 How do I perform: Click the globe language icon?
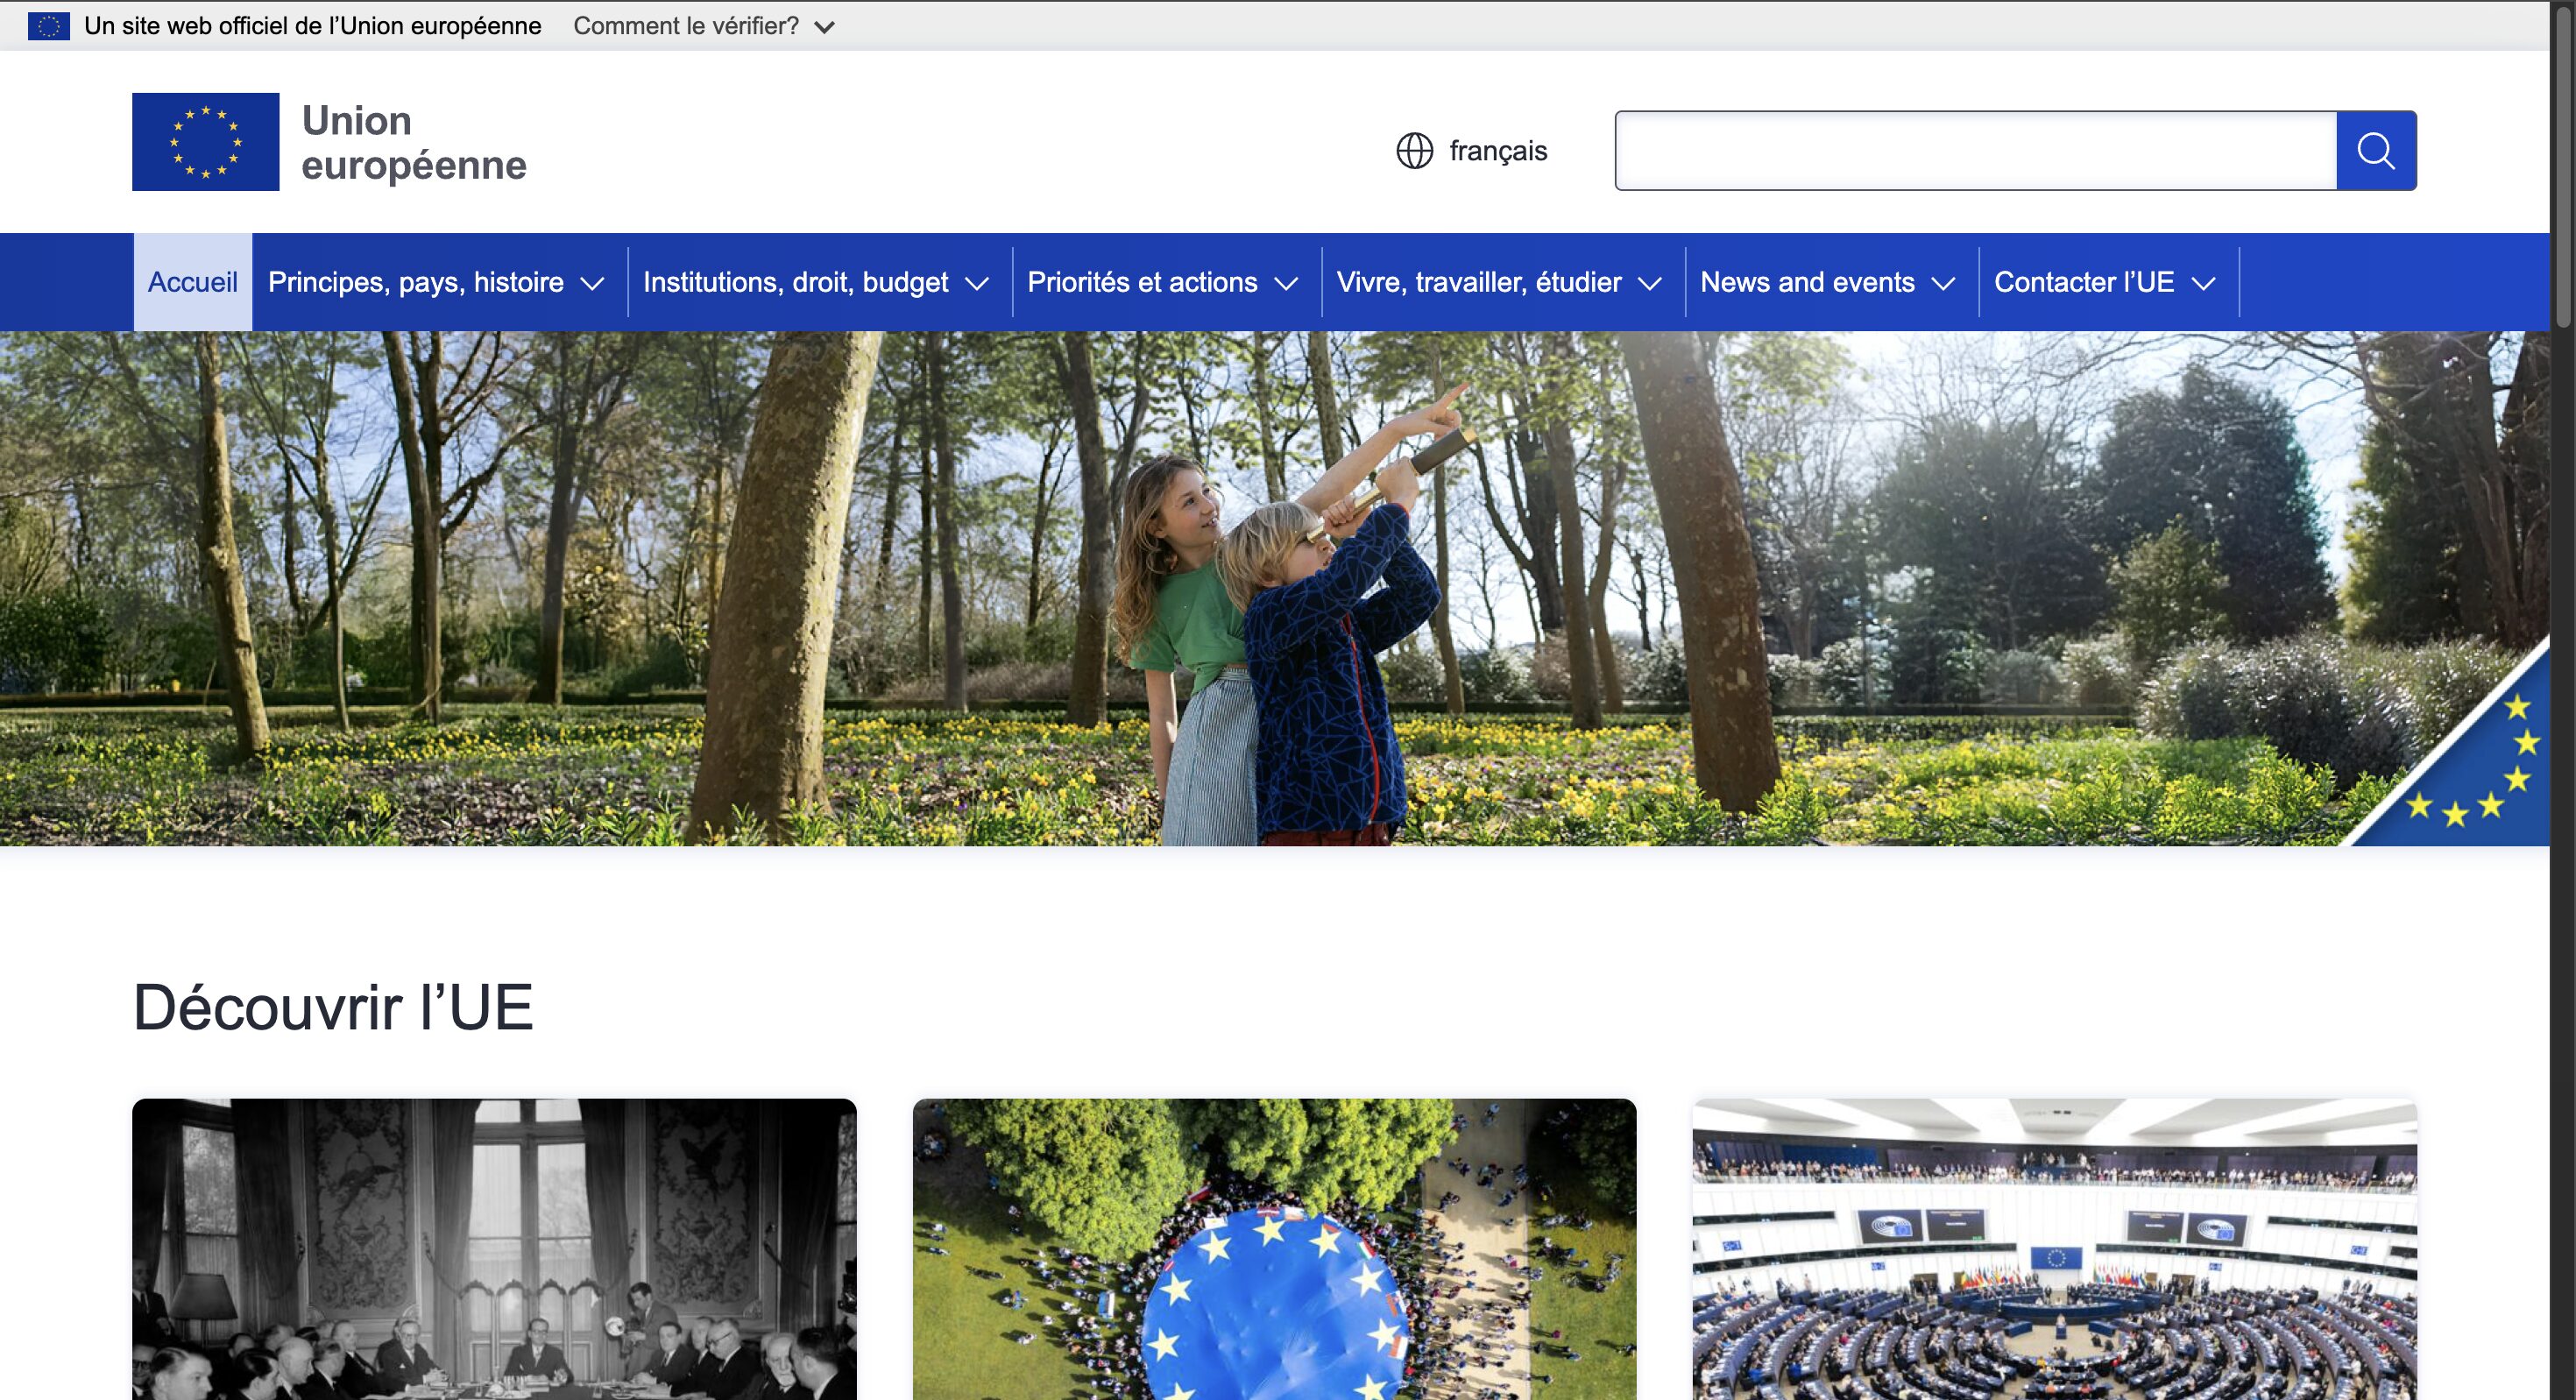coord(1414,151)
